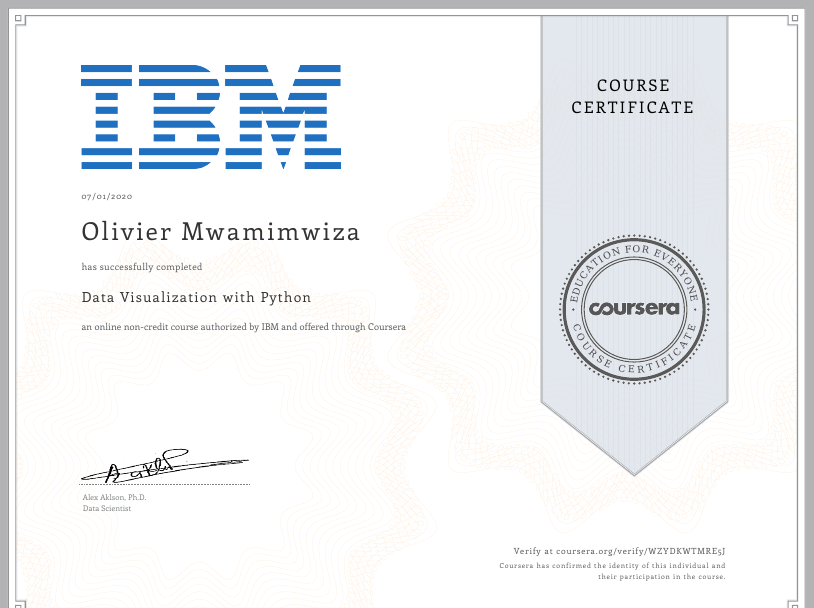The width and height of the screenshot is (814, 608).
Task: Click the 'an online non-credit course' description line
Action: coord(243,327)
